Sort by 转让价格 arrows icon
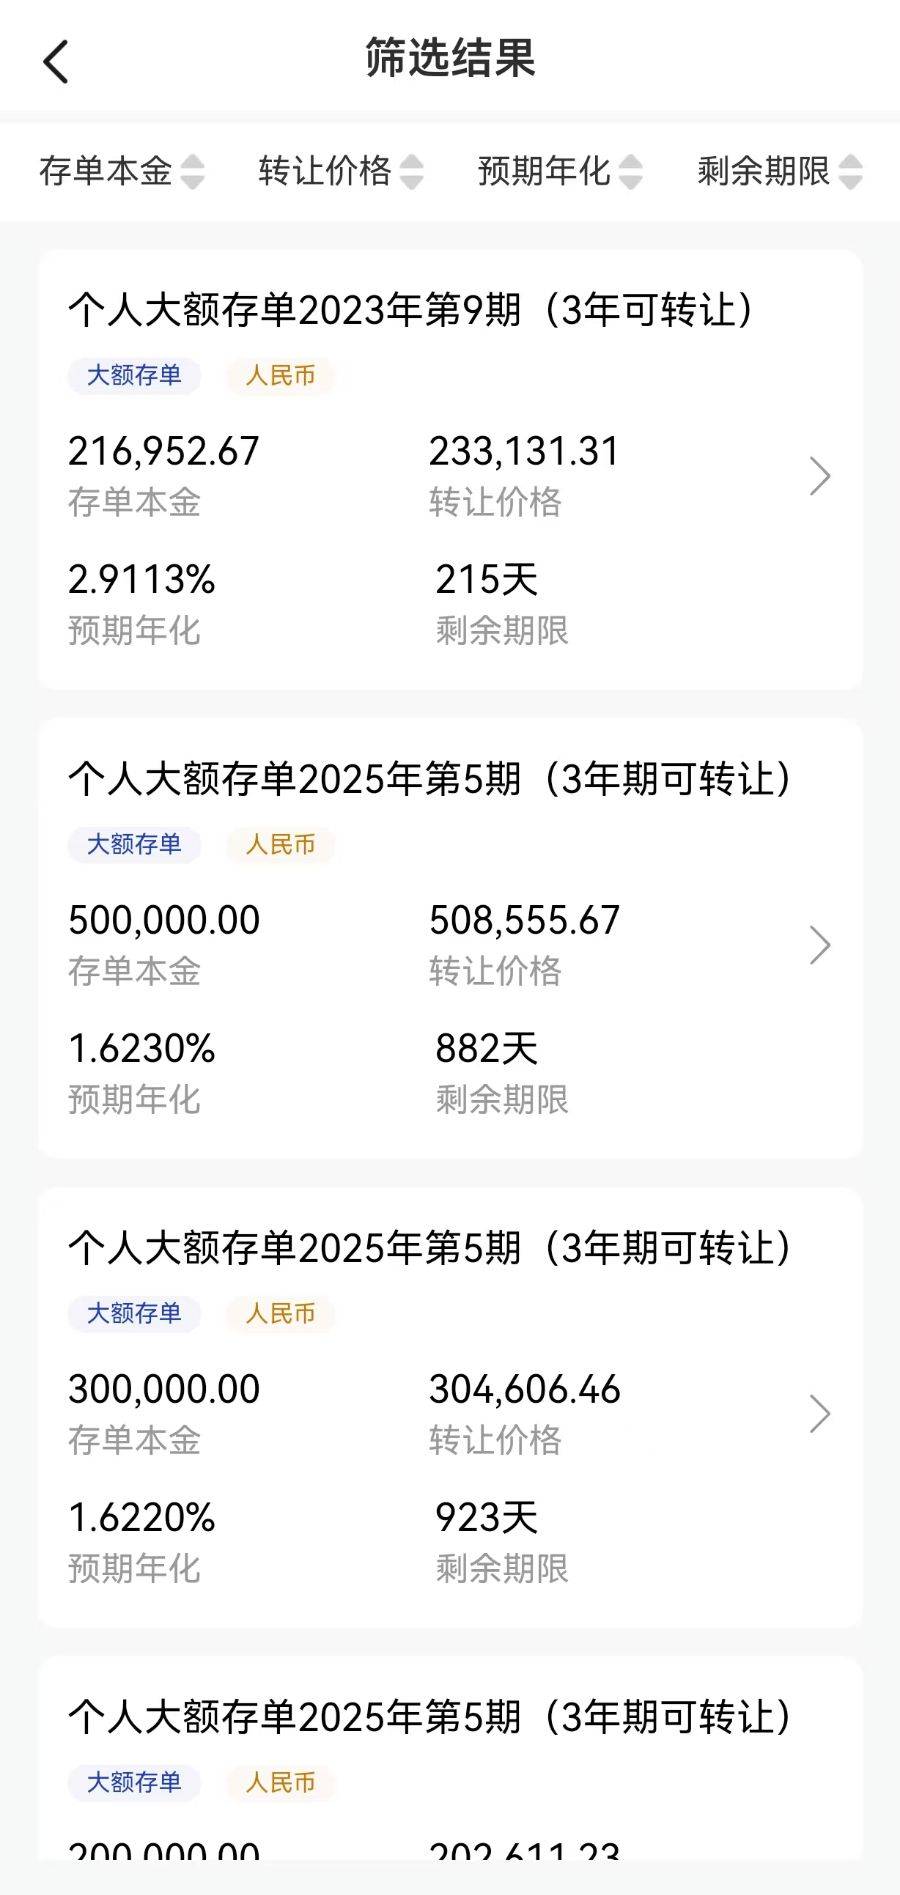The image size is (900, 1895). tap(411, 172)
